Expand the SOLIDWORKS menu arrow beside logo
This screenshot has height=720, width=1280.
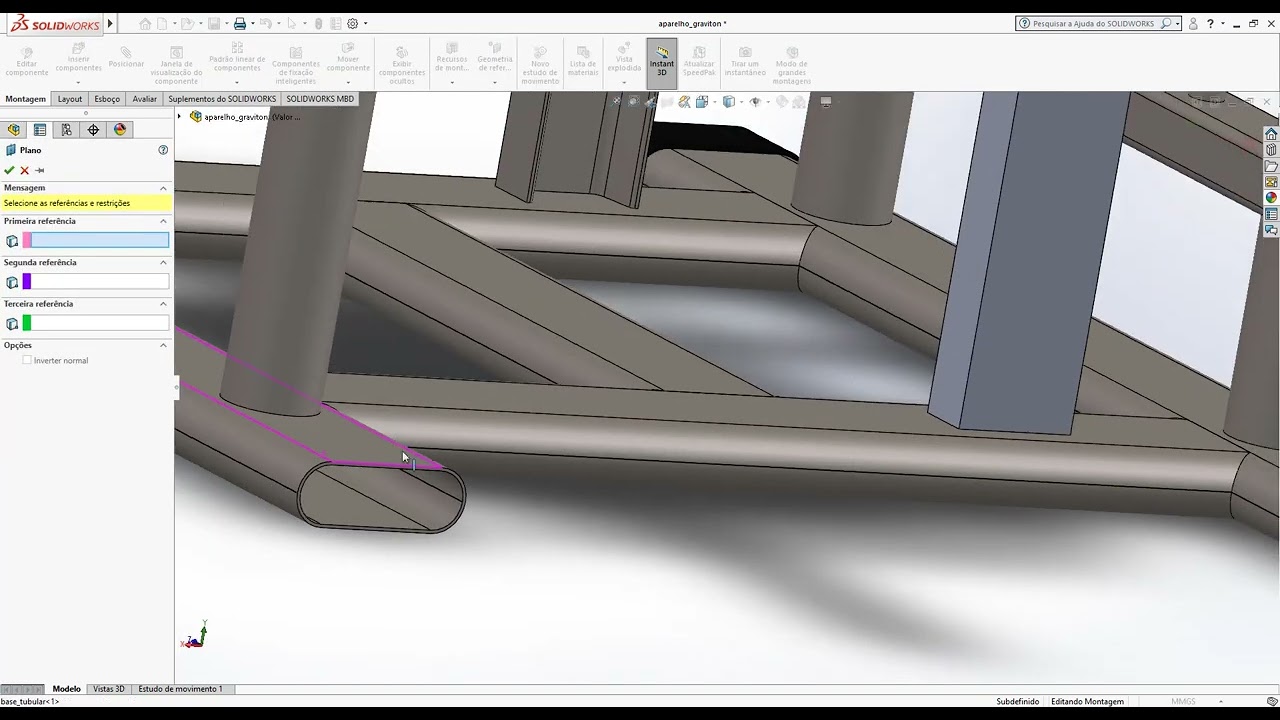point(110,23)
